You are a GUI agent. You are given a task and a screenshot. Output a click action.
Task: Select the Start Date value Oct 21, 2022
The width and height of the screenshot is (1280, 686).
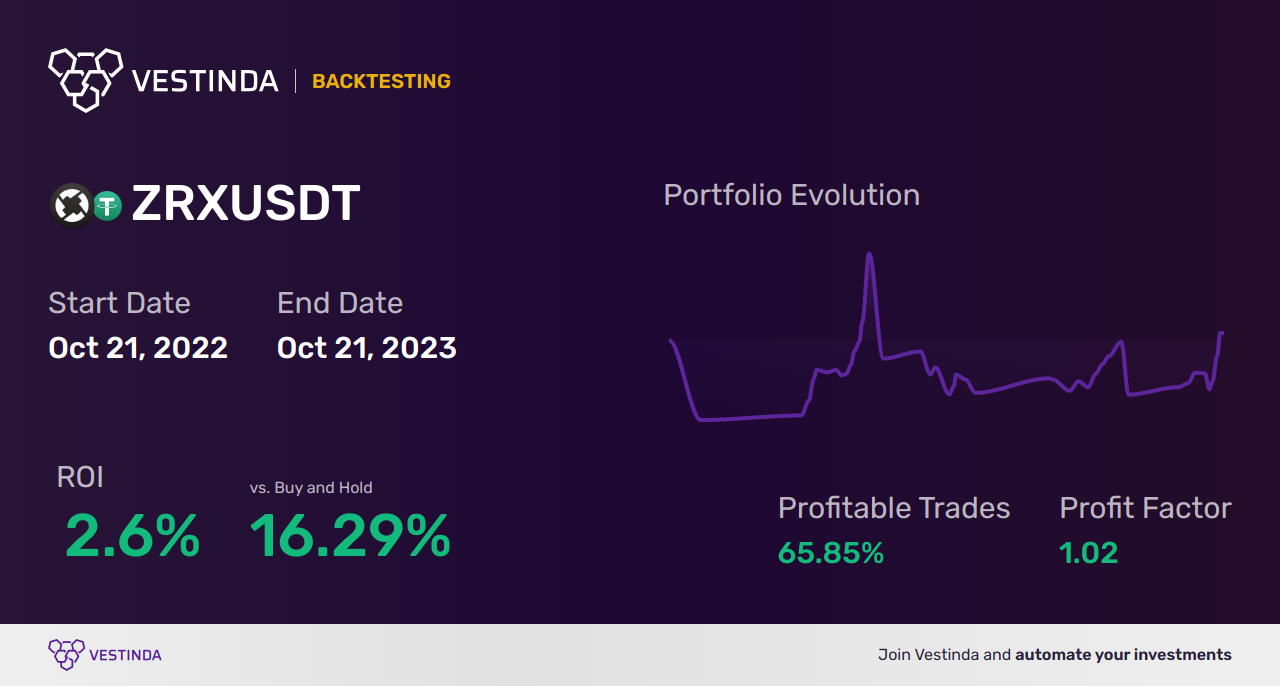pos(138,348)
